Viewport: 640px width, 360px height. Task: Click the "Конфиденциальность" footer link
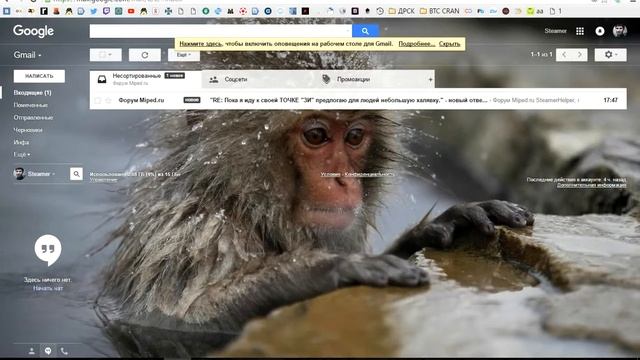(x=370, y=174)
